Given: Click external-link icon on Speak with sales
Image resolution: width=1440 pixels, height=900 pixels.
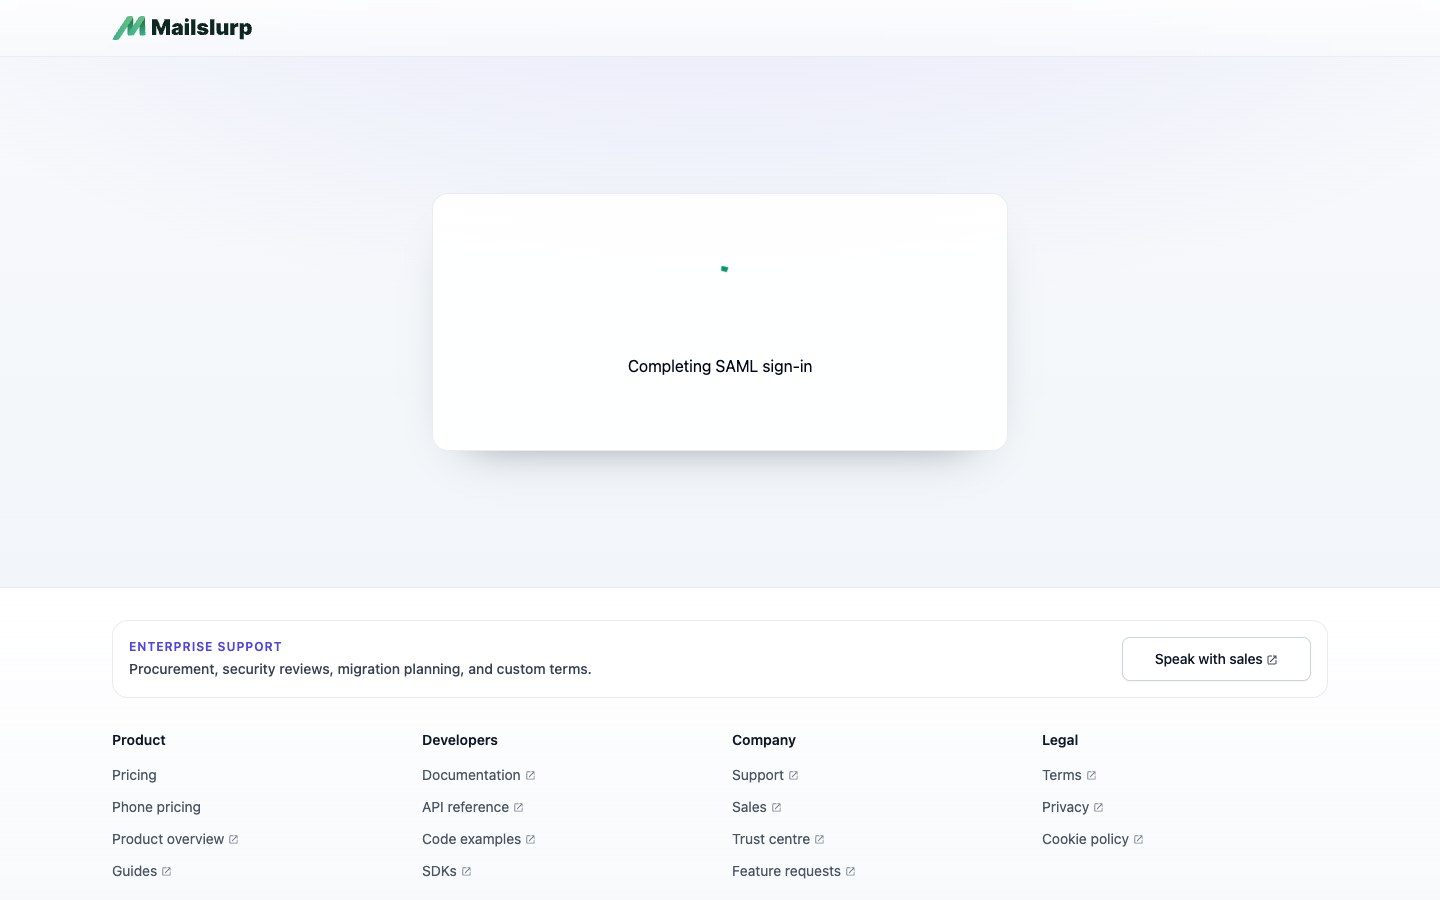Looking at the screenshot, I should [x=1272, y=660].
